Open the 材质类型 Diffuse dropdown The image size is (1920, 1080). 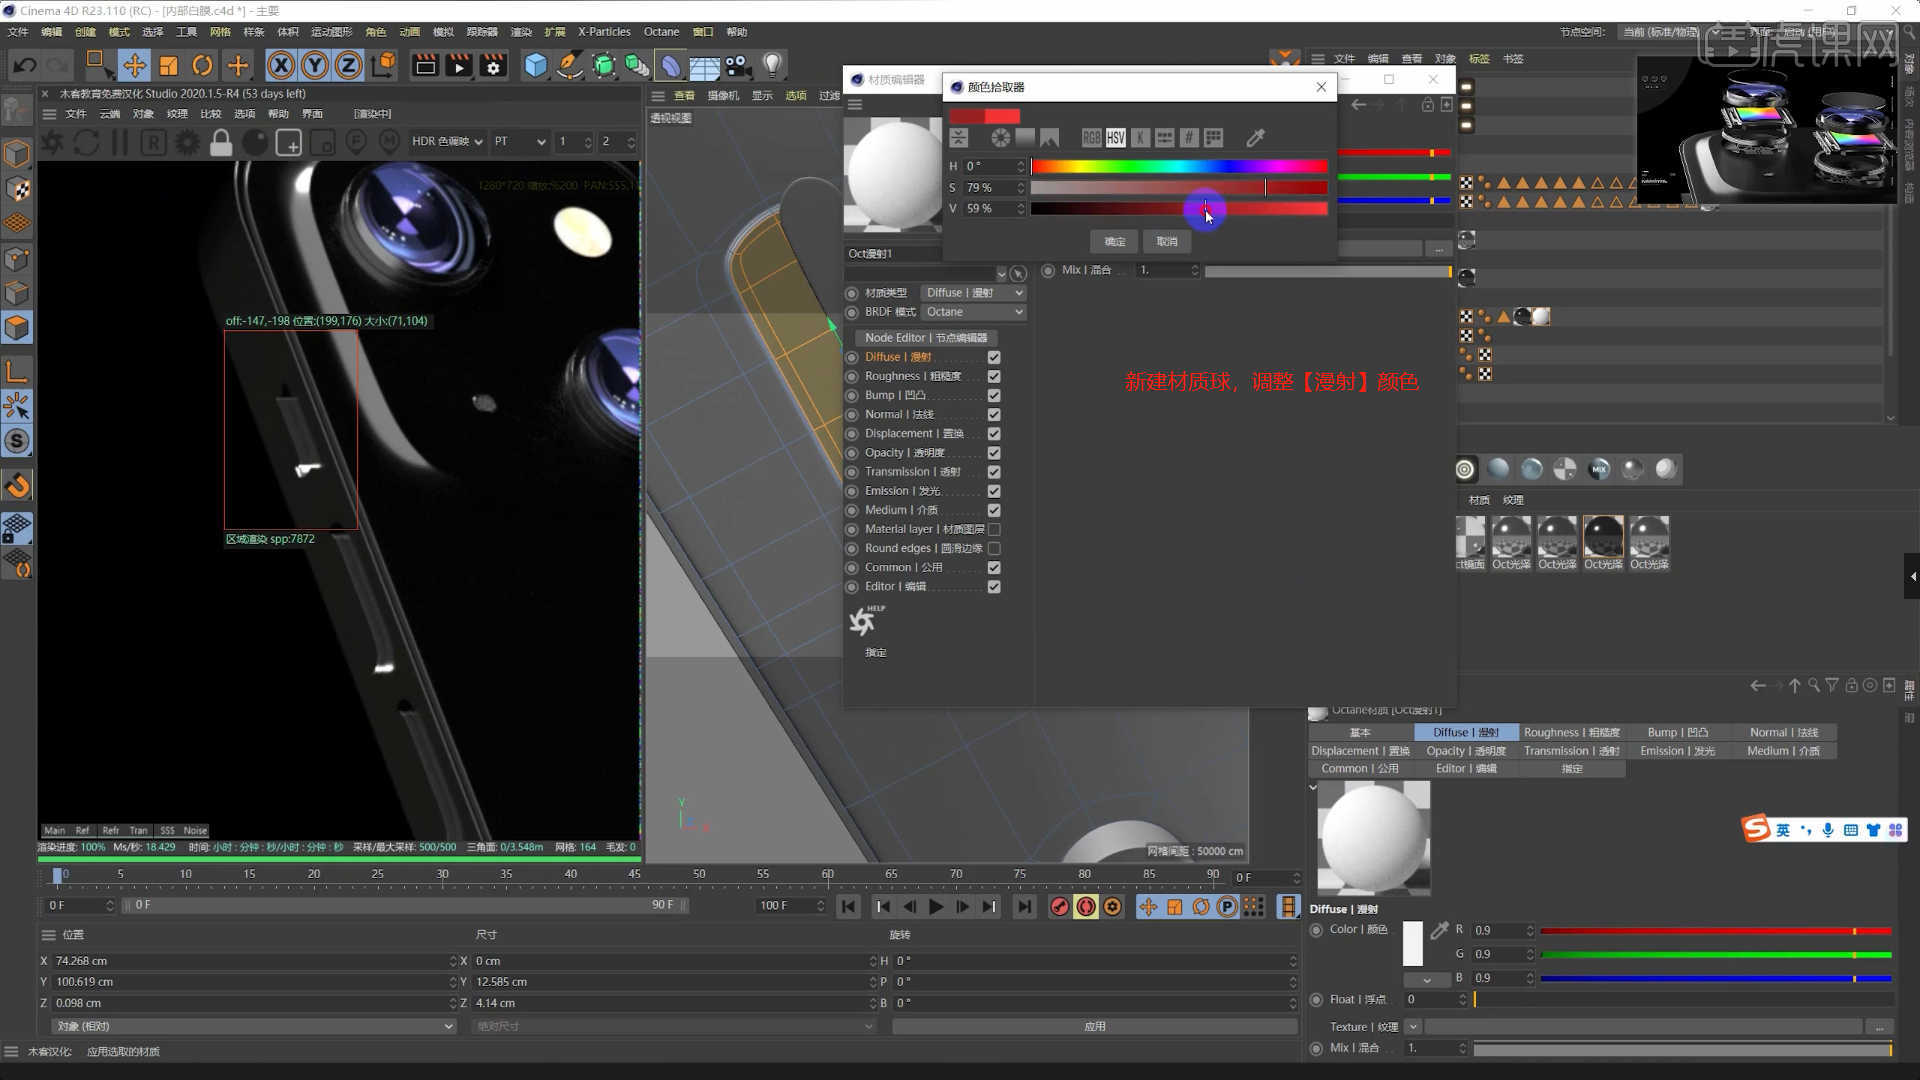point(973,292)
